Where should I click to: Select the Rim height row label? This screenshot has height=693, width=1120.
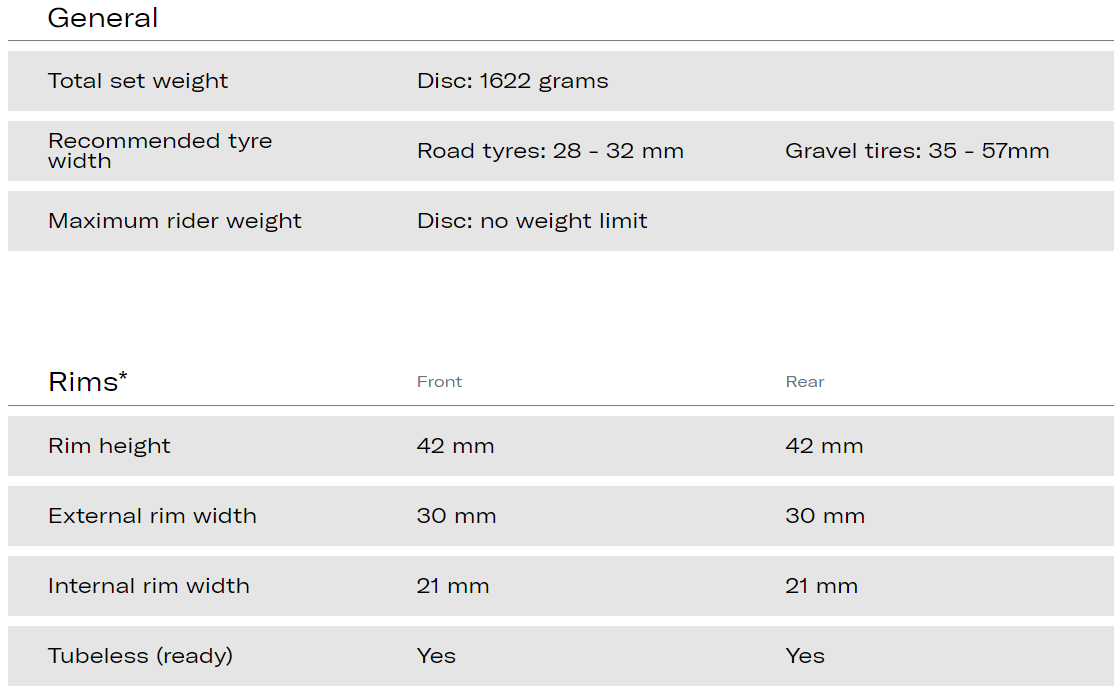109,446
